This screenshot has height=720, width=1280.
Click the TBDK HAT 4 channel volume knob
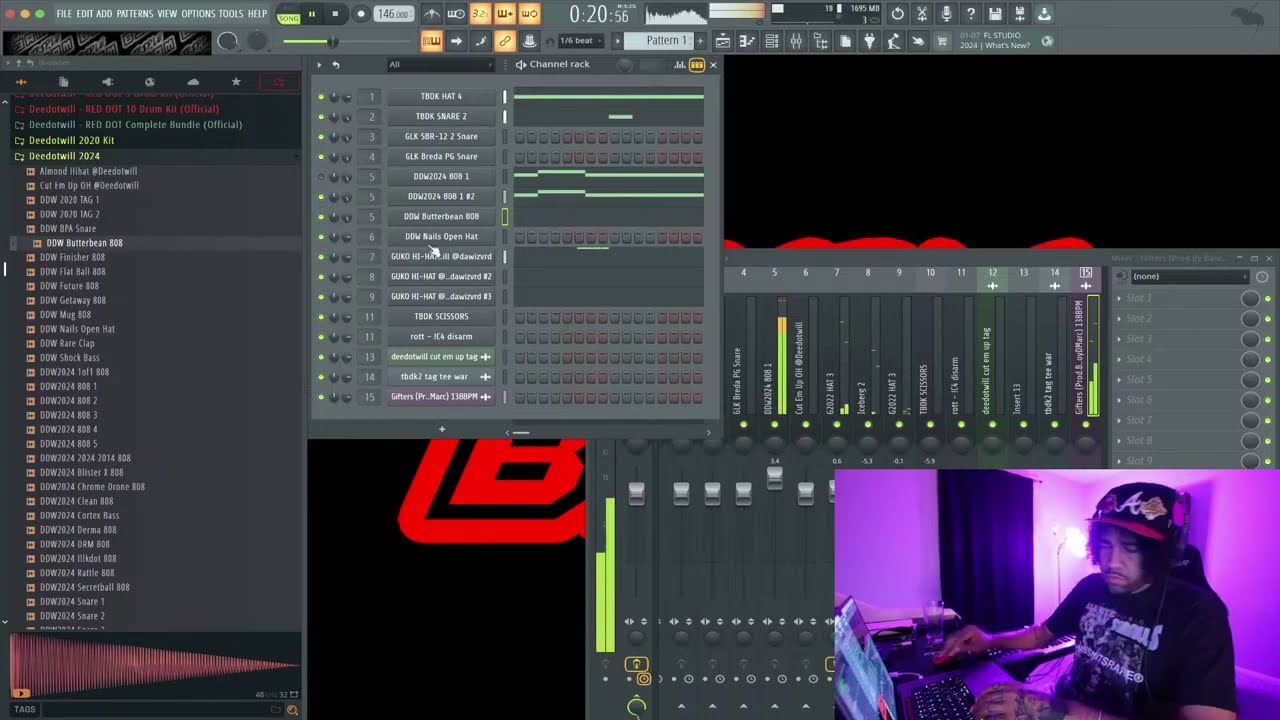click(x=347, y=97)
